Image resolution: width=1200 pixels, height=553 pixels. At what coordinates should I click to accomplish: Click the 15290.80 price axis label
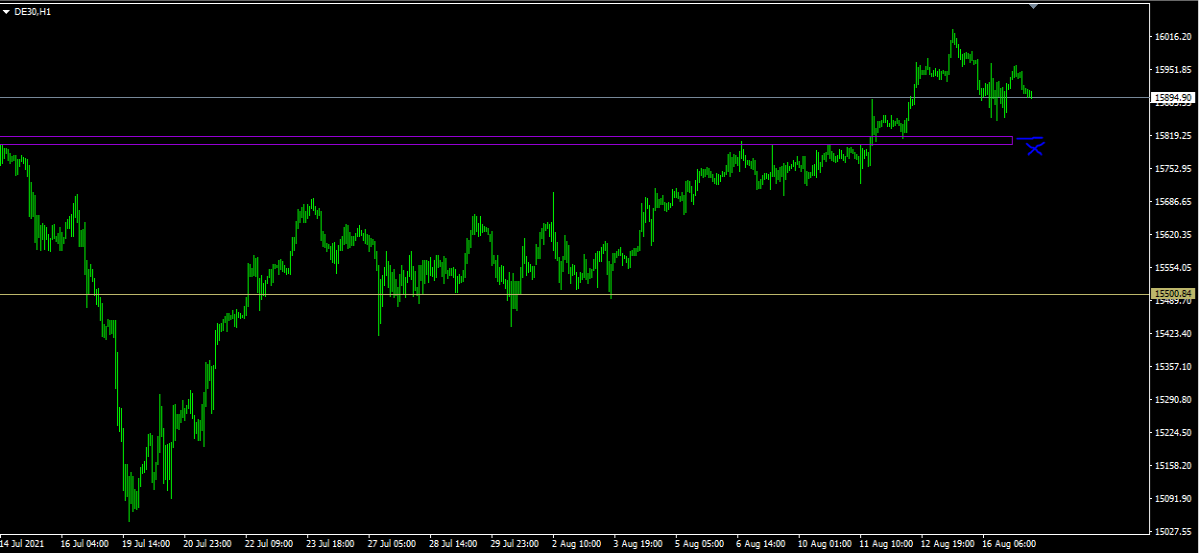1173,400
